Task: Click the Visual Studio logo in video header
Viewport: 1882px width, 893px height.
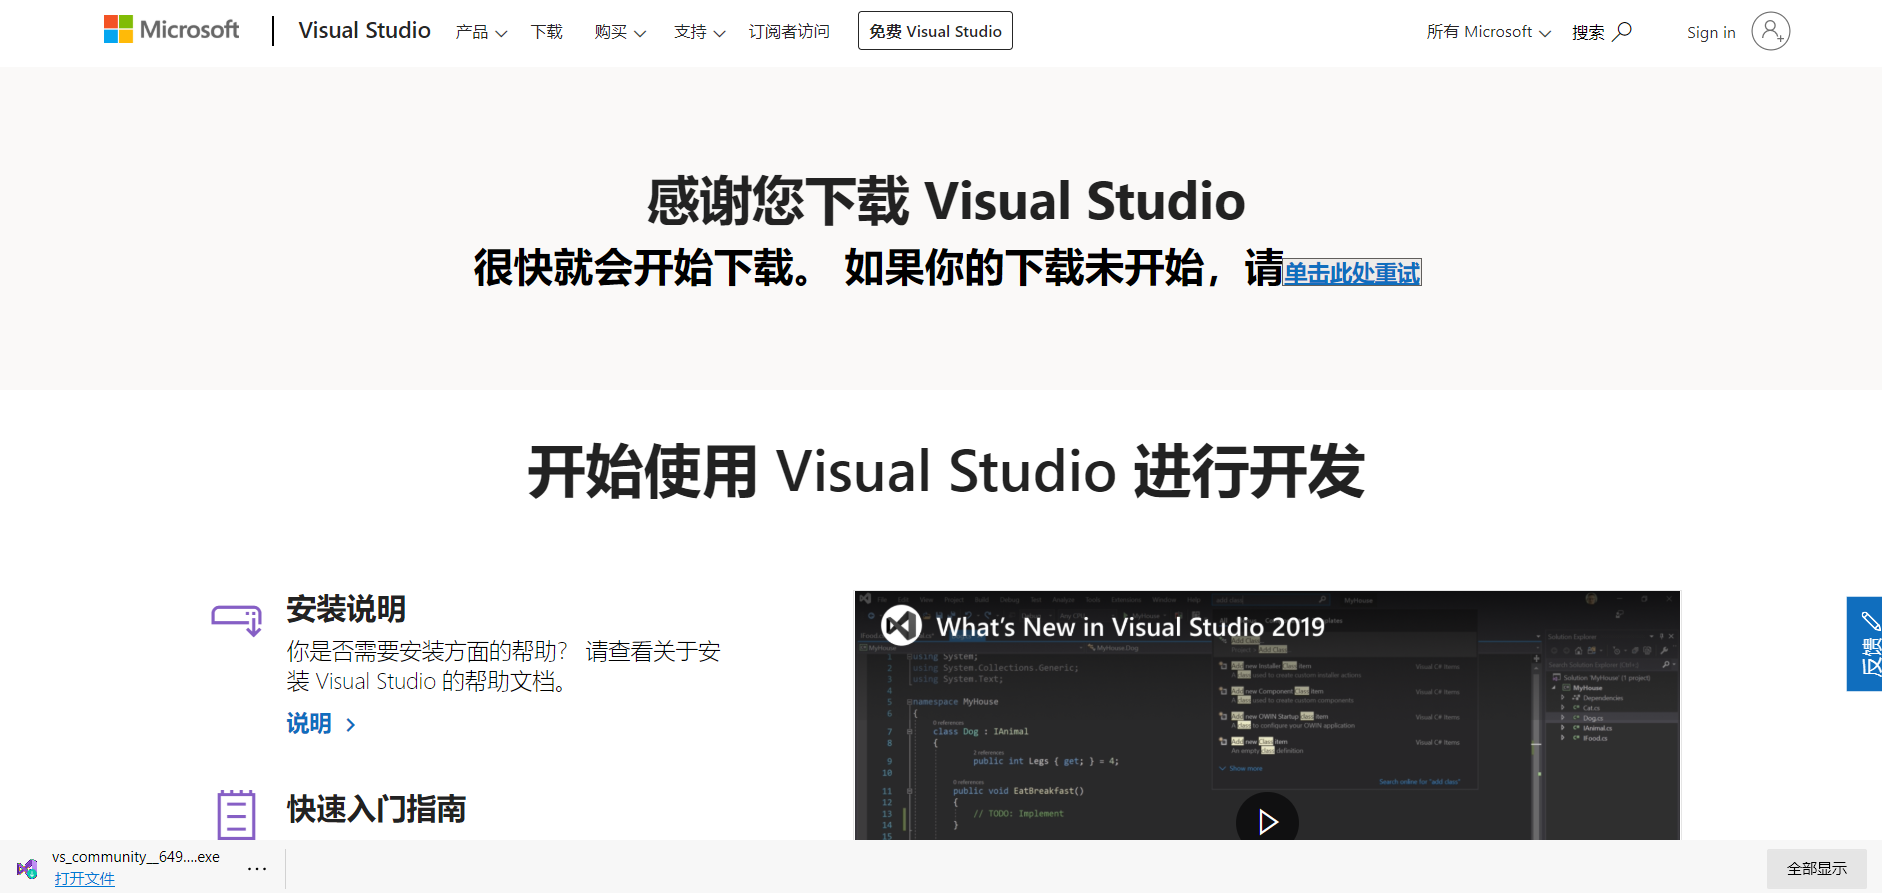Action: (901, 626)
